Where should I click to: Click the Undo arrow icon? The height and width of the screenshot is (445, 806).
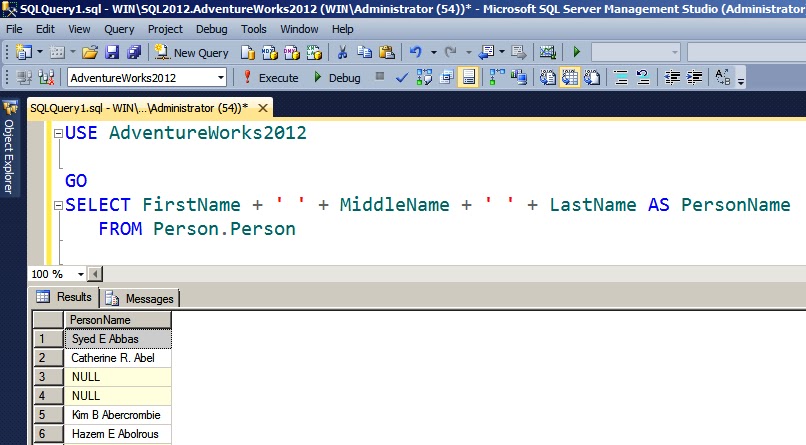(415, 52)
